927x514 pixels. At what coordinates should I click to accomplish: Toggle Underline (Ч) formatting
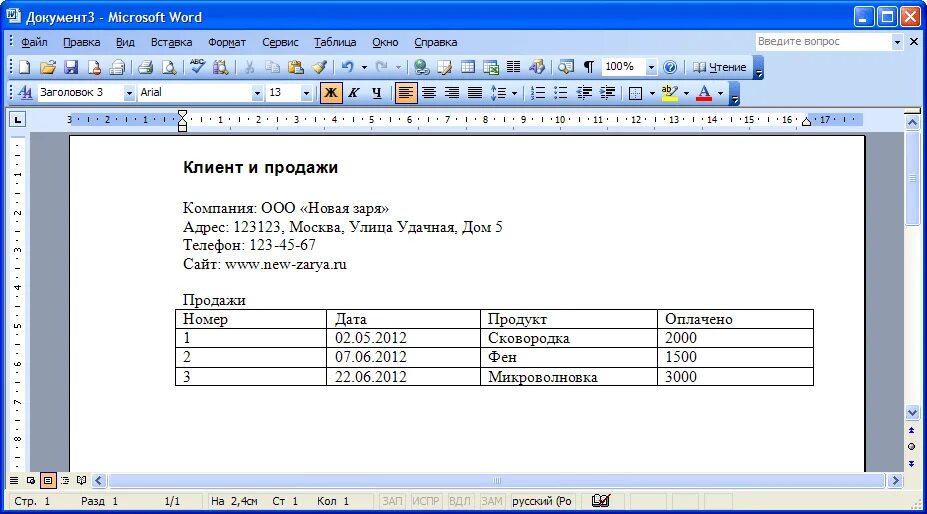(x=377, y=93)
